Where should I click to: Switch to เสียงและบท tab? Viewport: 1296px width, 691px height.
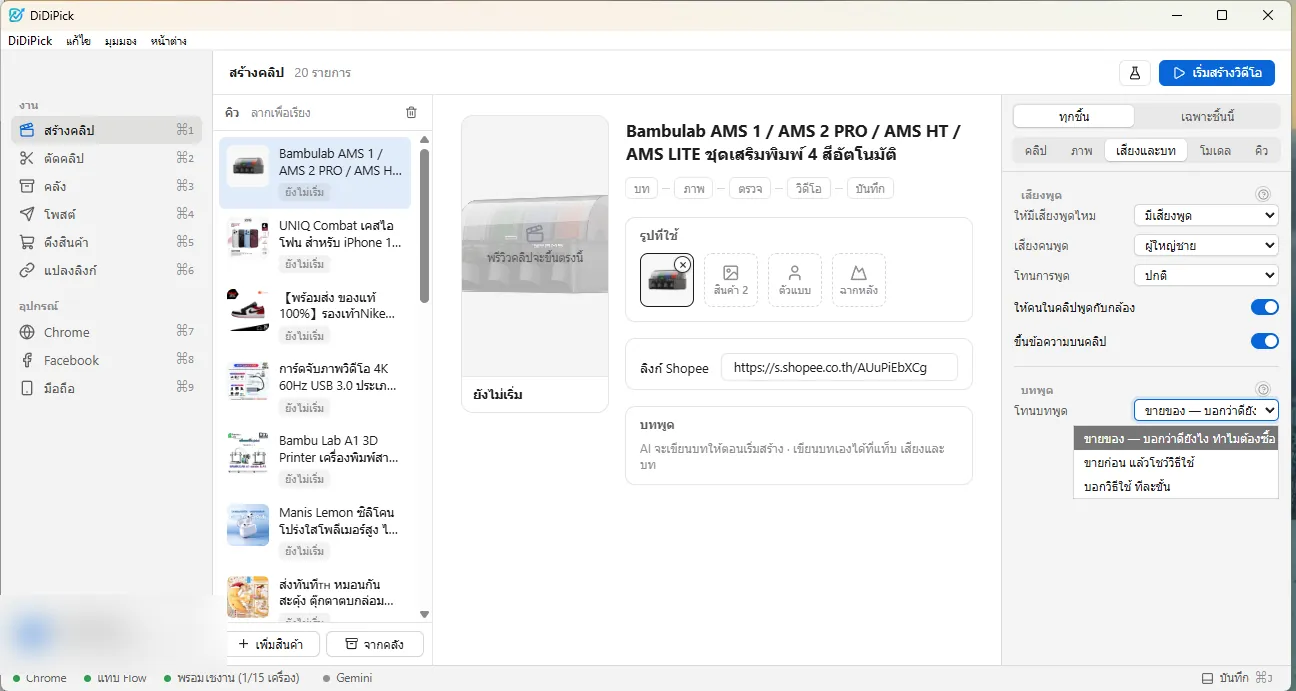pos(1146,151)
